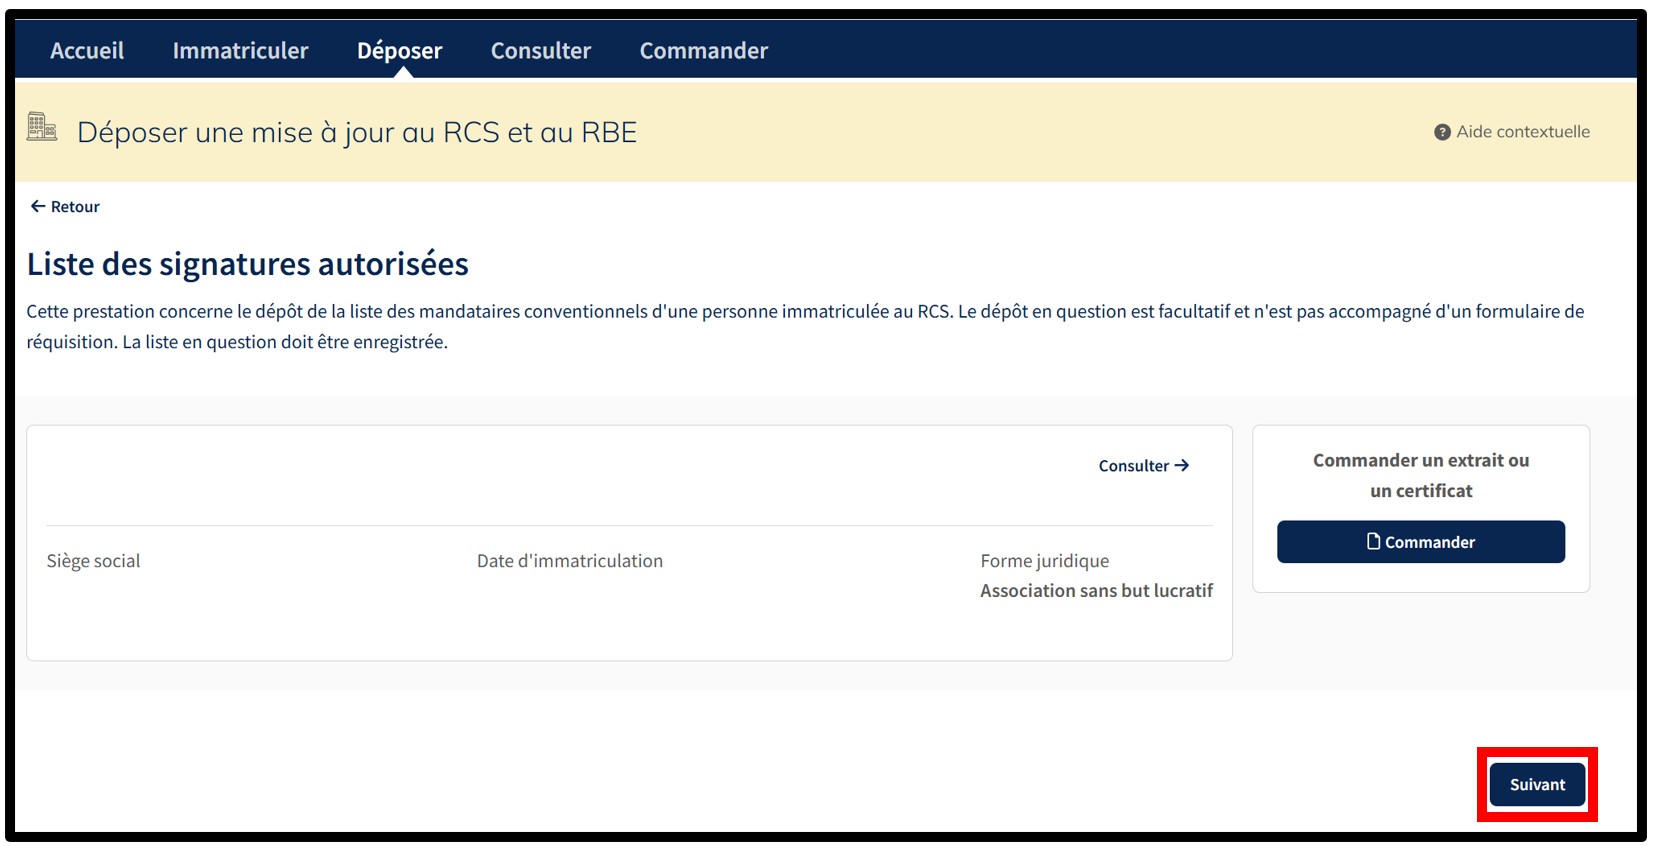This screenshot has width=1653, height=846.
Task: Open the Aide contextuelle link text
Action: point(1522,132)
